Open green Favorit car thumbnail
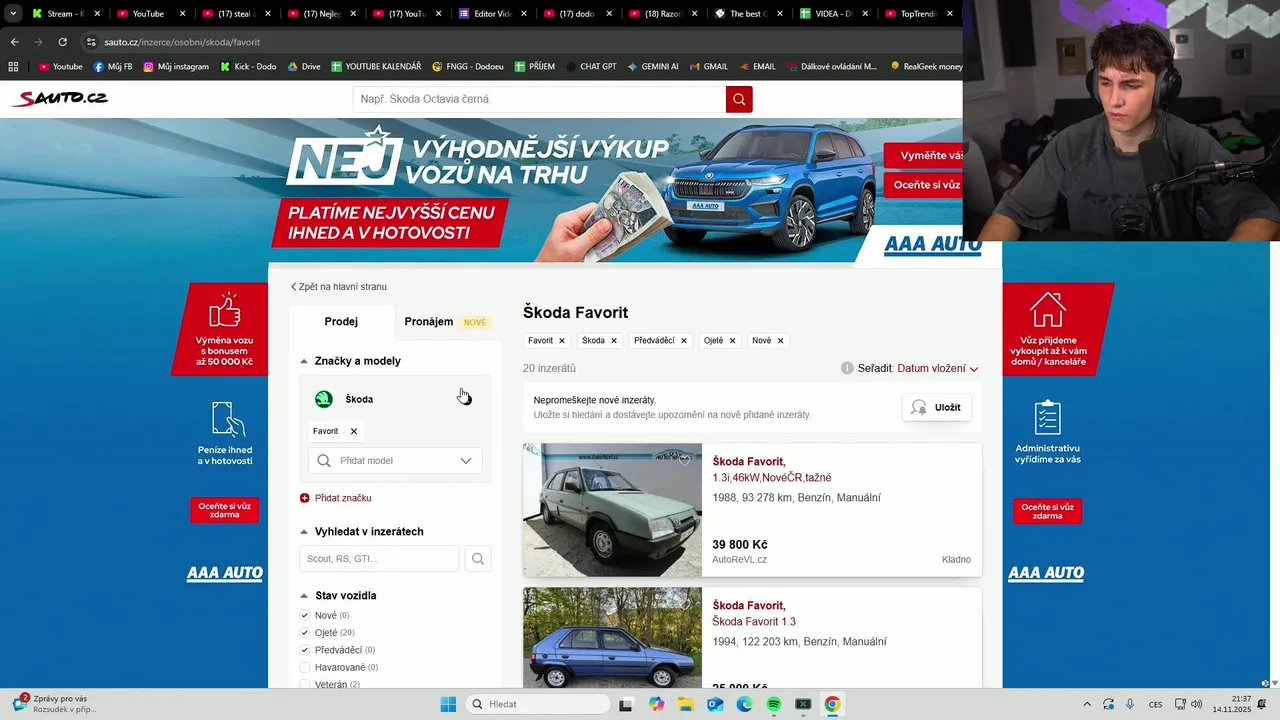 [x=612, y=510]
